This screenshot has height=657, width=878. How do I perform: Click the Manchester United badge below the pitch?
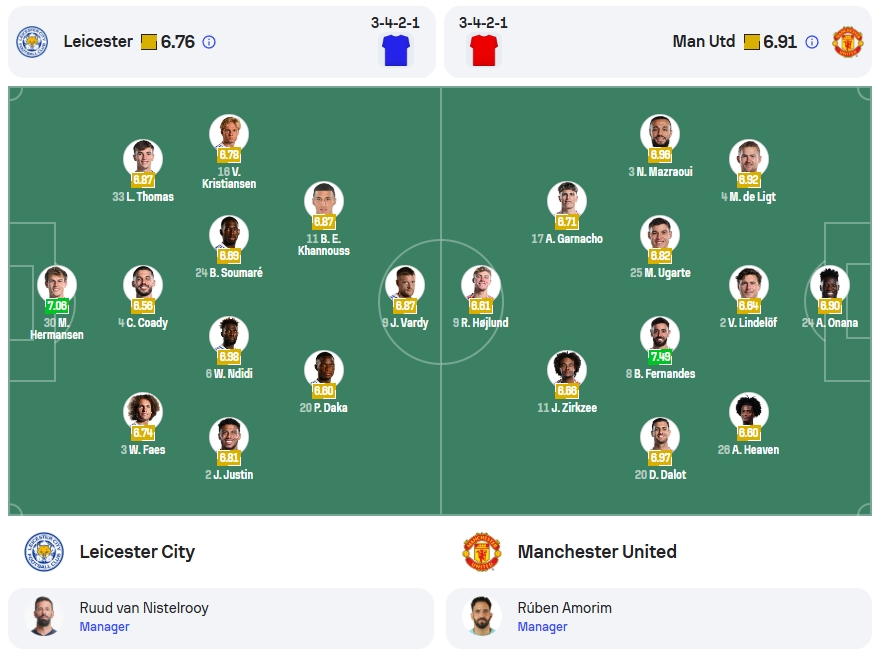pyautogui.click(x=482, y=552)
